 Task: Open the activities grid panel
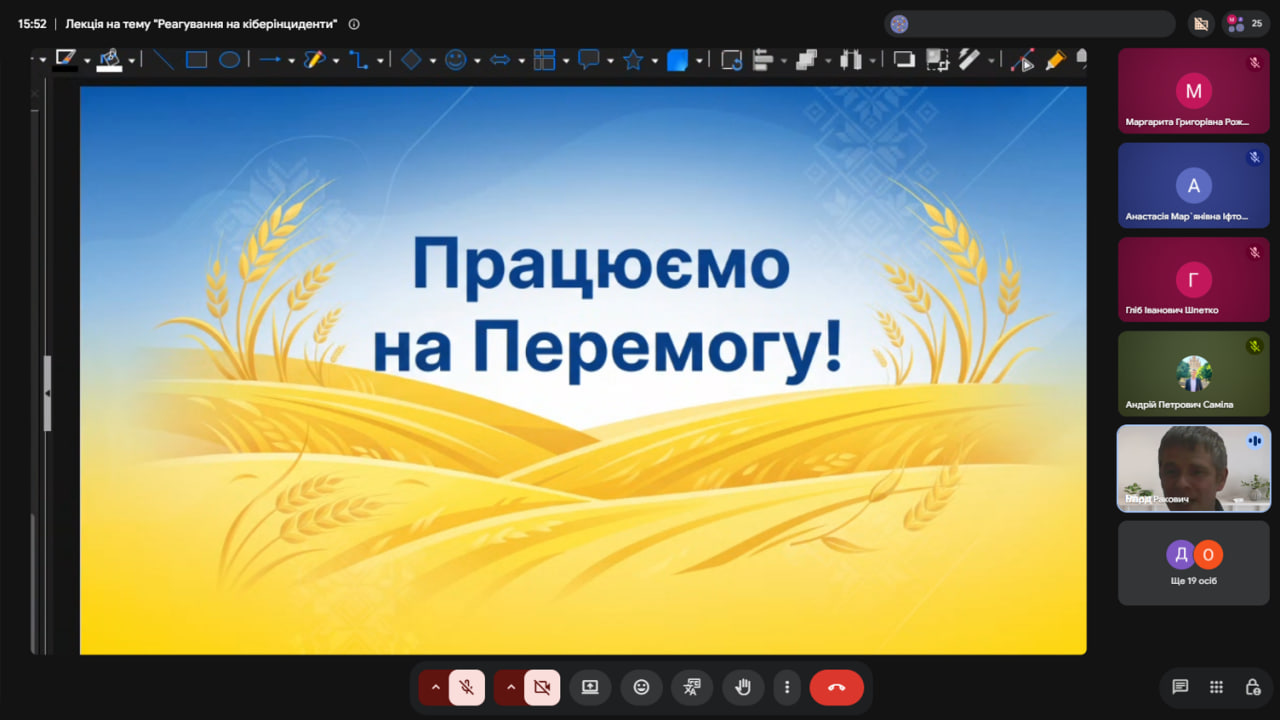coord(1216,687)
